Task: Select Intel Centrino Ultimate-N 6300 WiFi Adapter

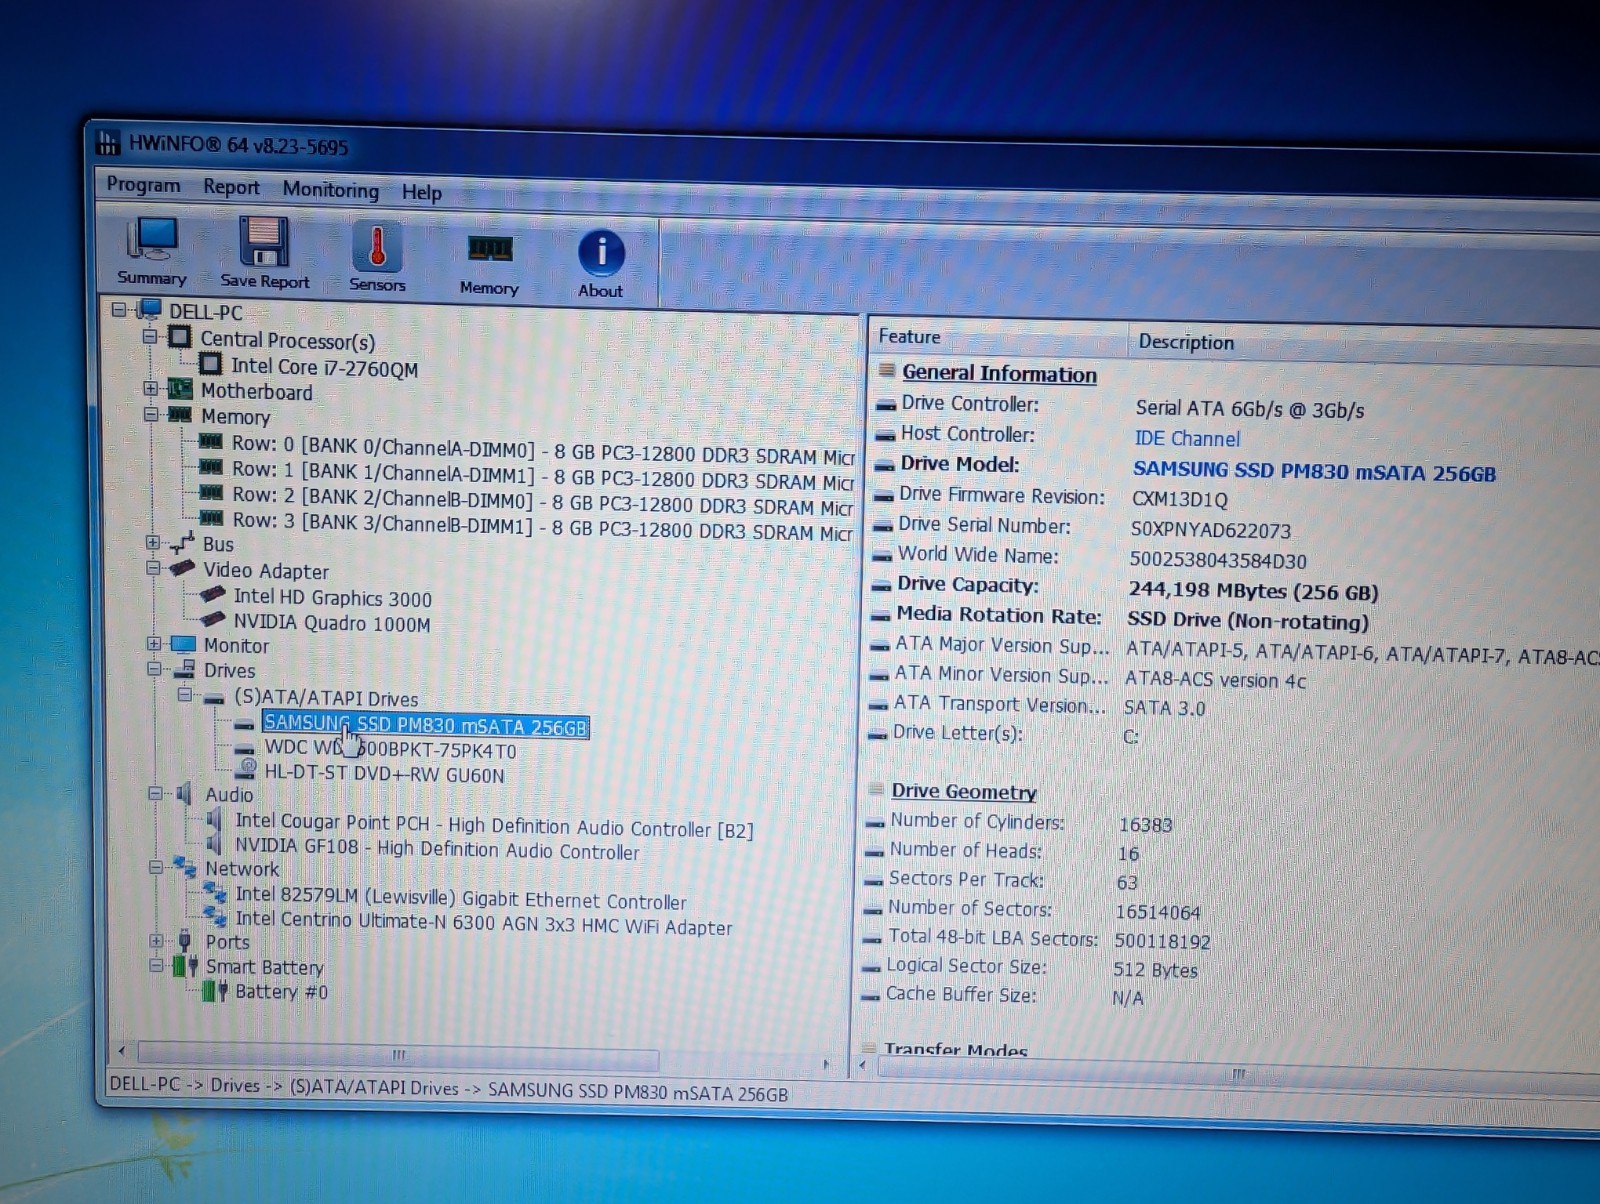Action: pyautogui.click(x=484, y=923)
